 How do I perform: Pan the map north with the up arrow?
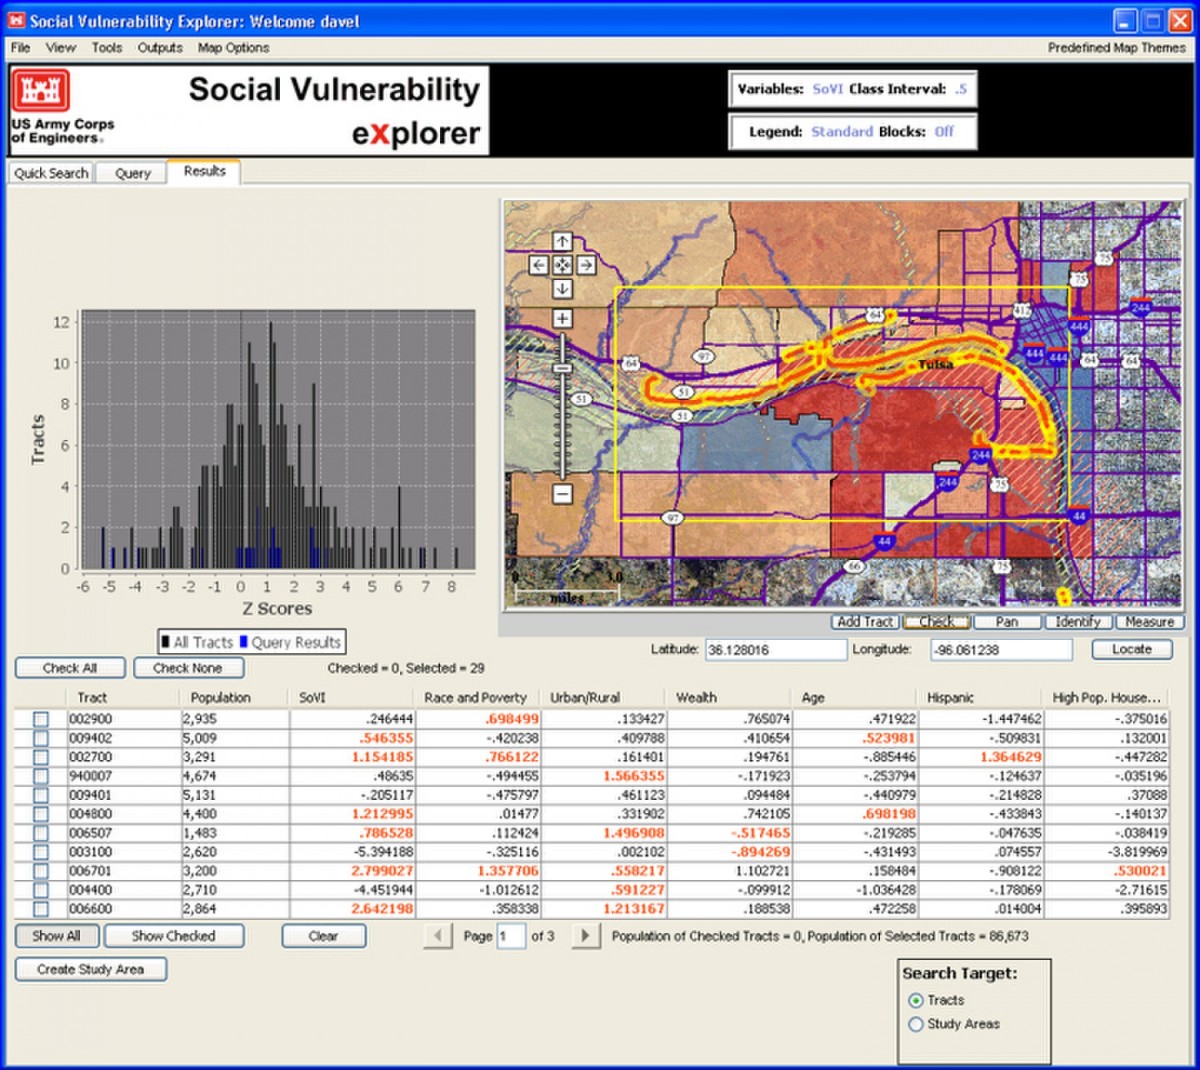[x=562, y=242]
